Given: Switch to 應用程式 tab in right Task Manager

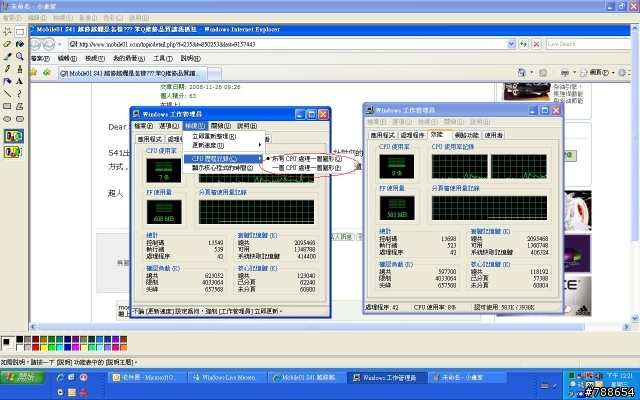Looking at the screenshot, I should (382, 135).
